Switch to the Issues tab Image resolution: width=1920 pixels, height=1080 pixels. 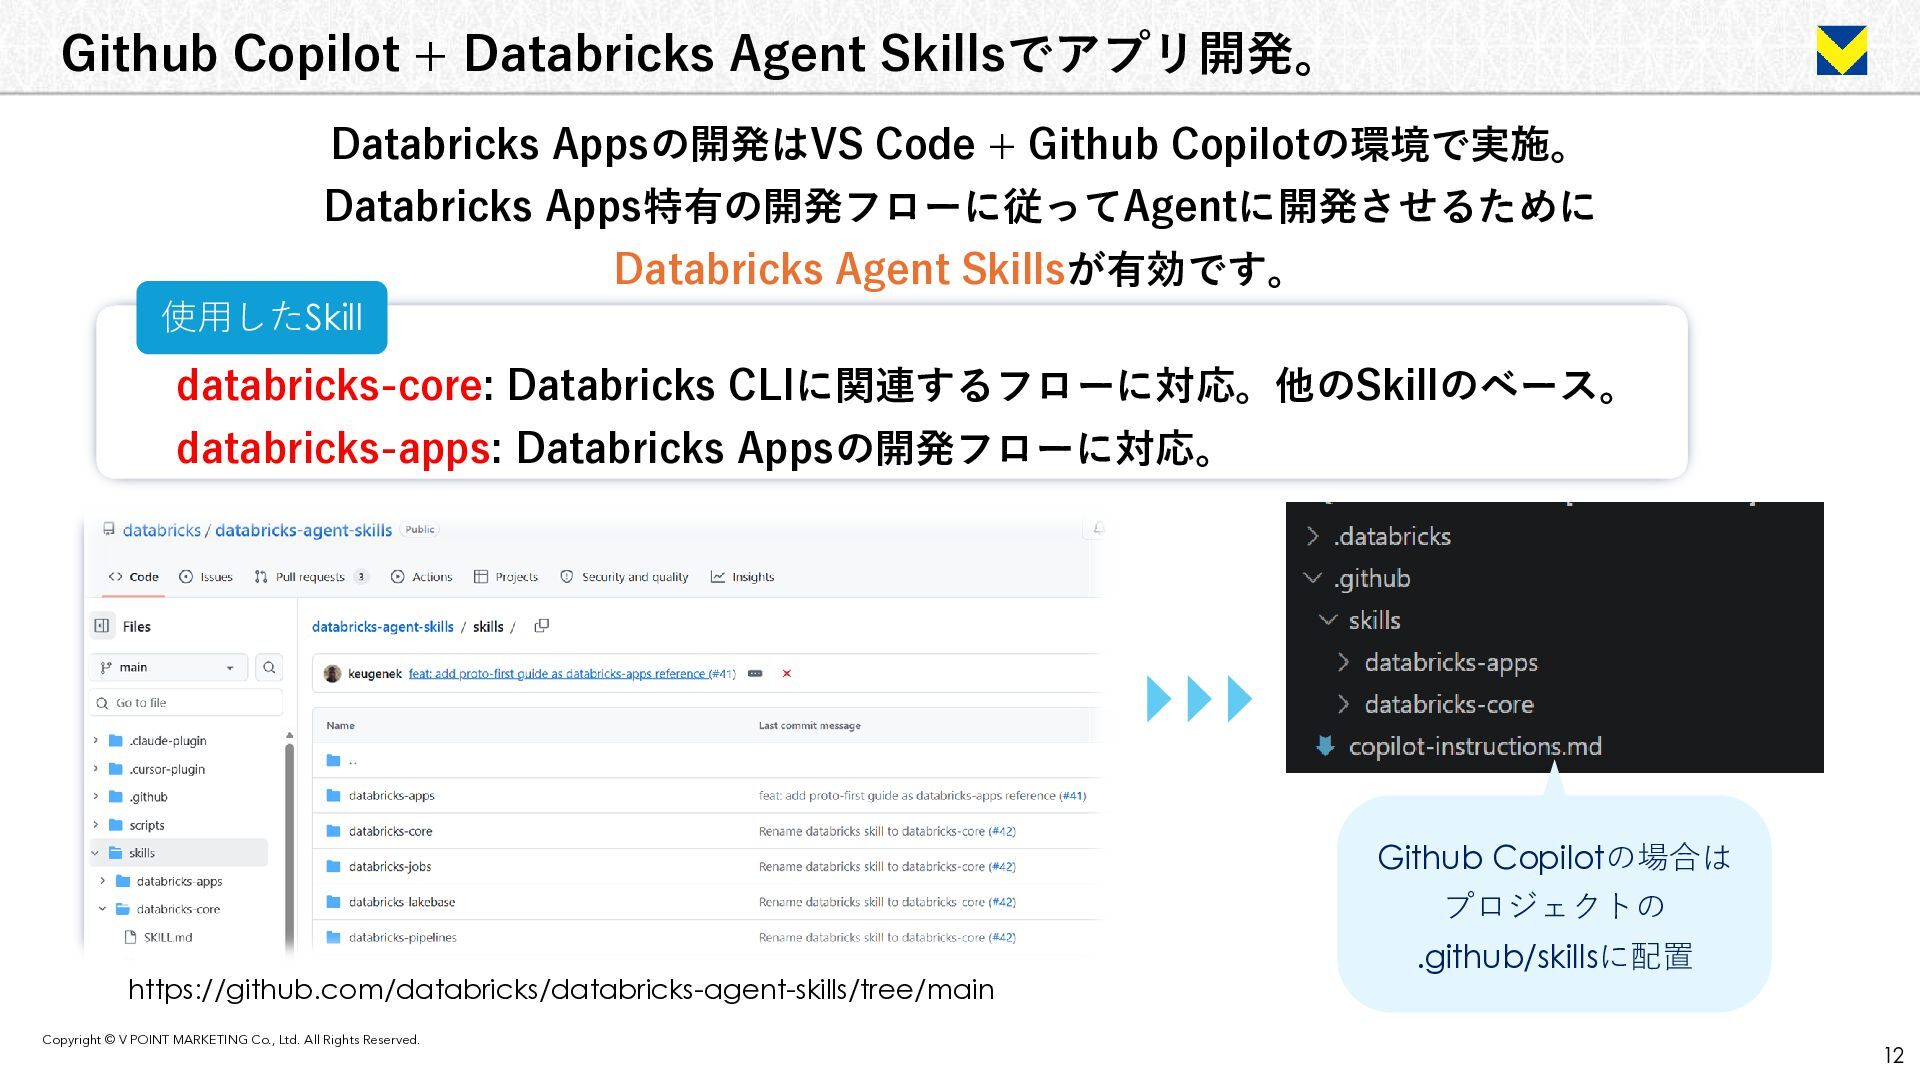tap(206, 577)
